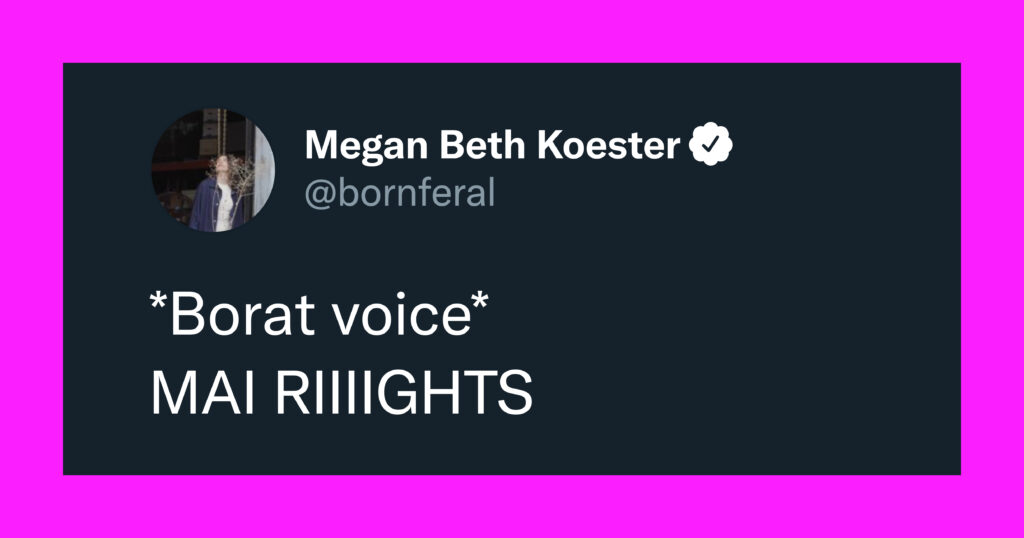Viewport: 1024px width, 538px height.
Task: Click the magenta border above the tweet
Action: 512,31
